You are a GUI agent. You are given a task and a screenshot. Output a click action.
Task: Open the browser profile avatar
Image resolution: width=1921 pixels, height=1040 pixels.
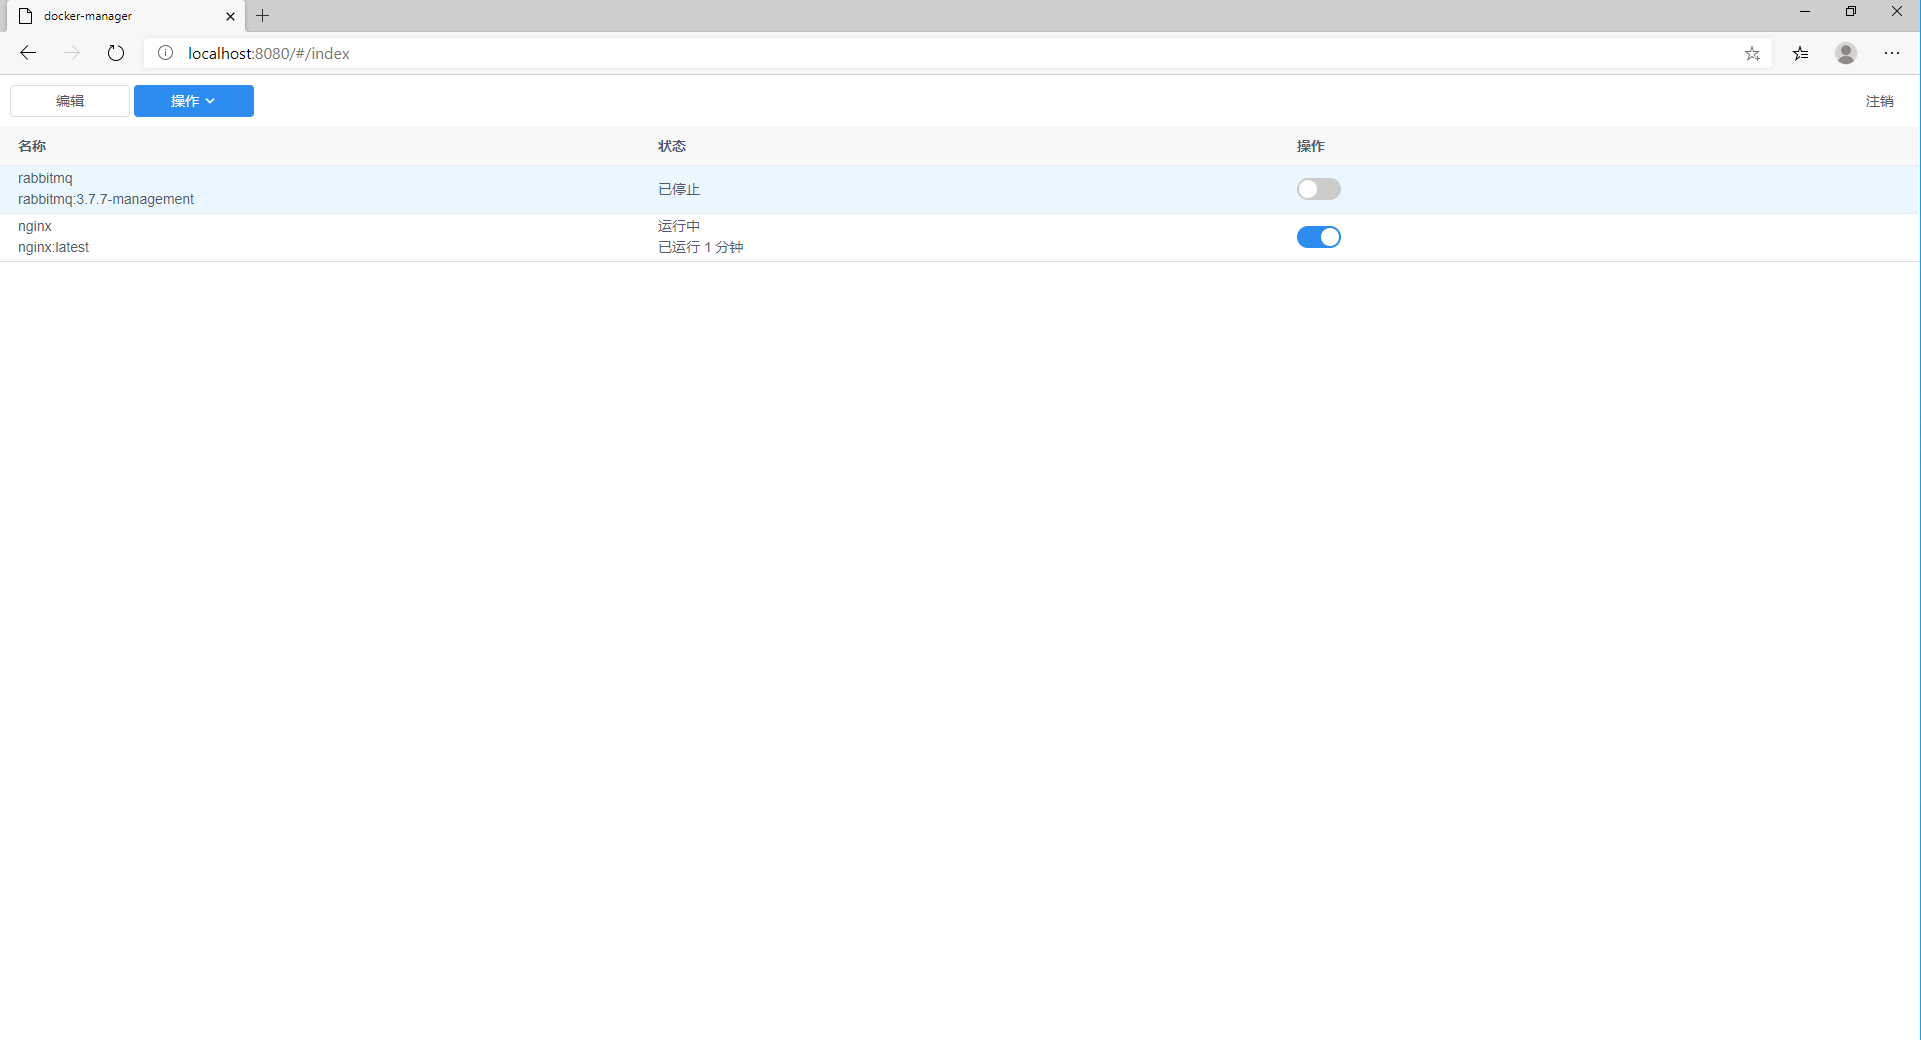(1846, 53)
